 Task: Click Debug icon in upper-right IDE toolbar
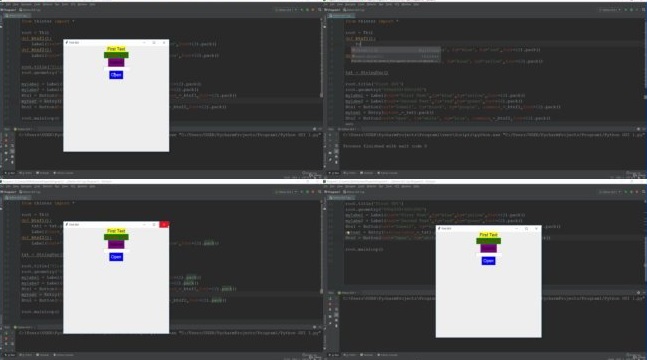coord(631,9)
